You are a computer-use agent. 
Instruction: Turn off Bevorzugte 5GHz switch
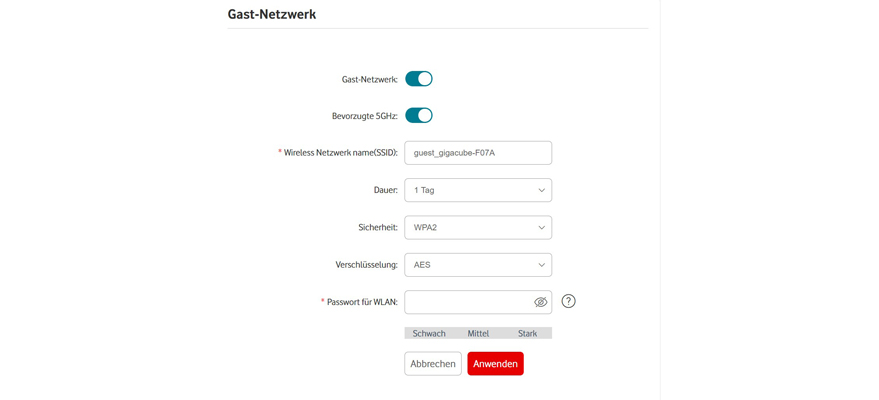pos(419,116)
